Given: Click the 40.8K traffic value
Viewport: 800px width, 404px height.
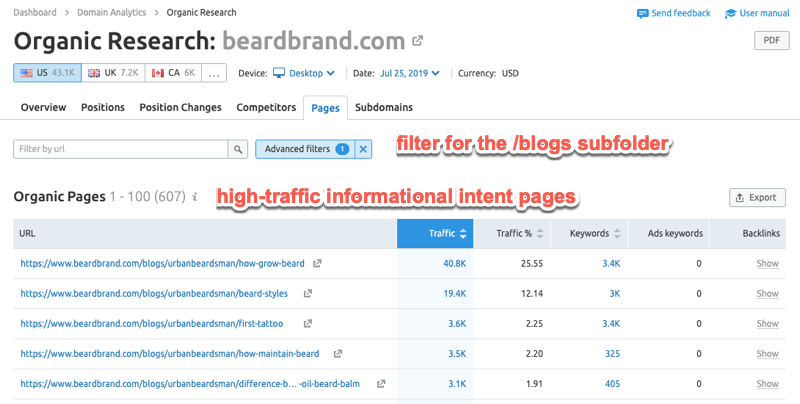Looking at the screenshot, I should 455,264.
